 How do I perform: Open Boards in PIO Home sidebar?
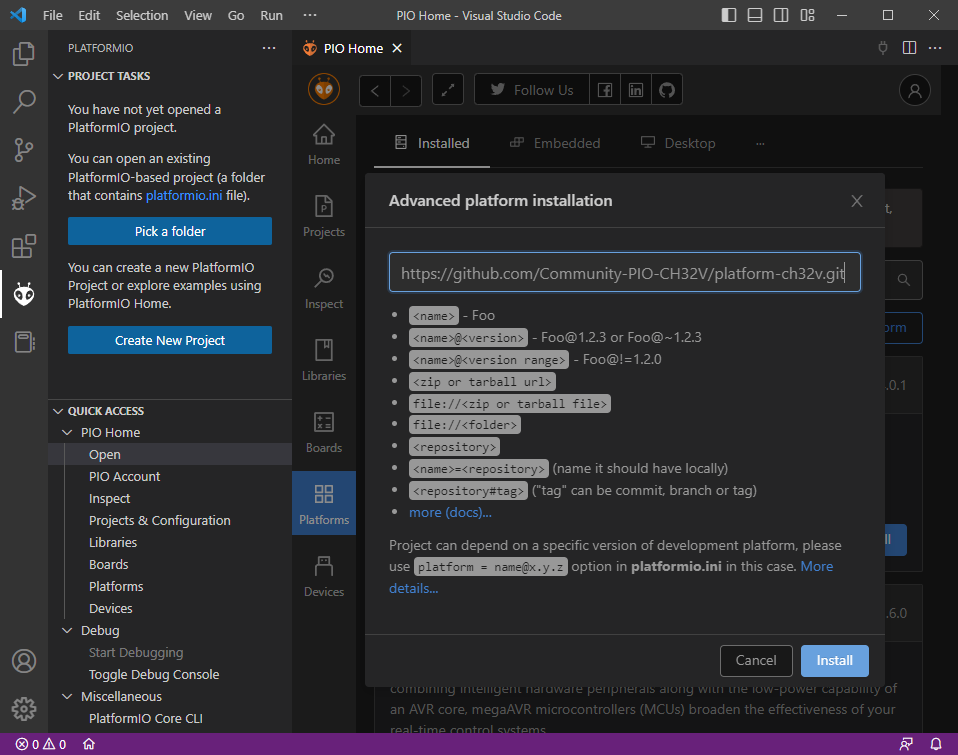(324, 432)
